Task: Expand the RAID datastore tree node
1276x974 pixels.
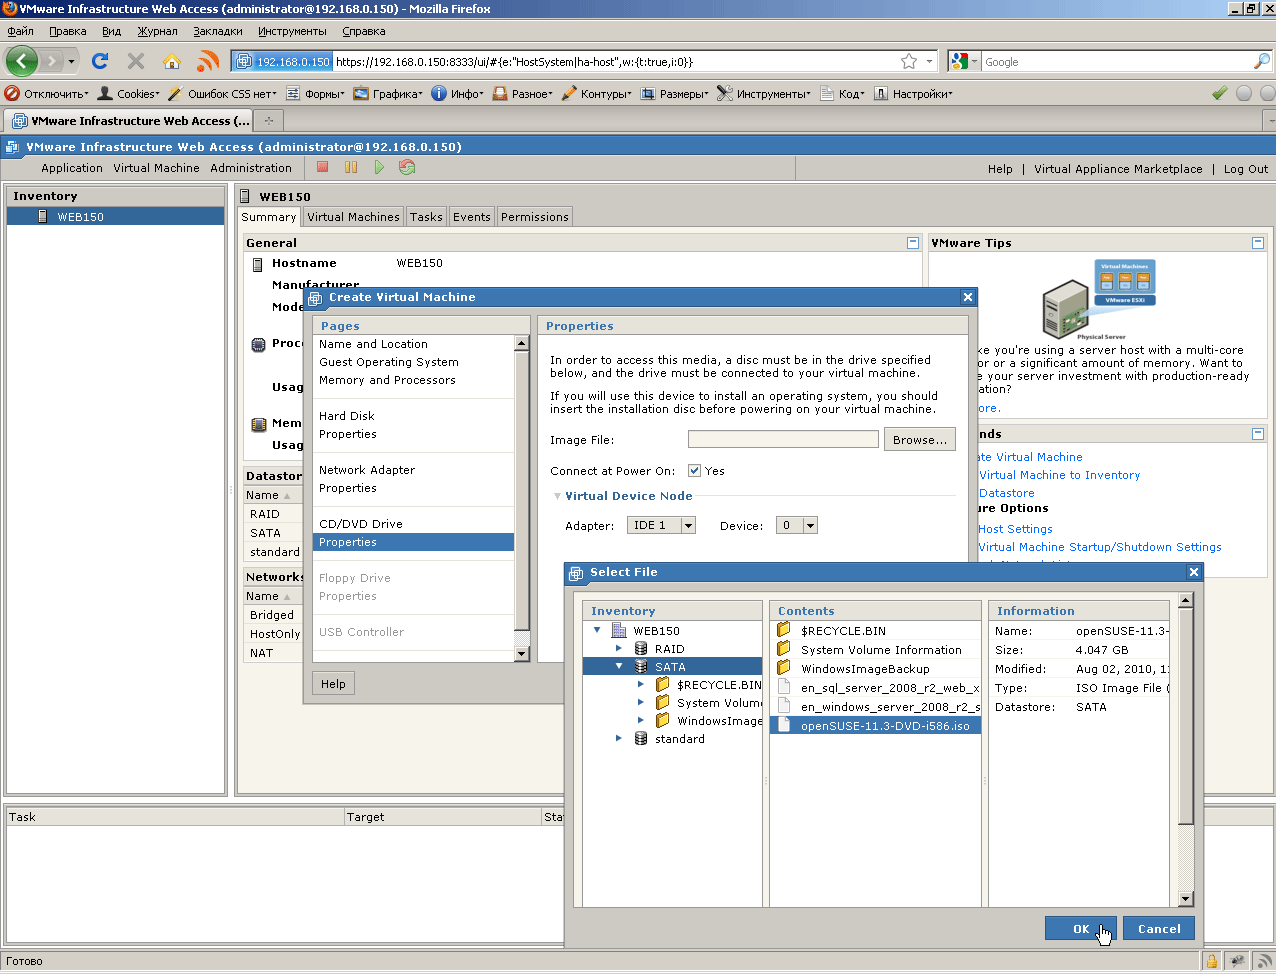Action: click(x=619, y=649)
